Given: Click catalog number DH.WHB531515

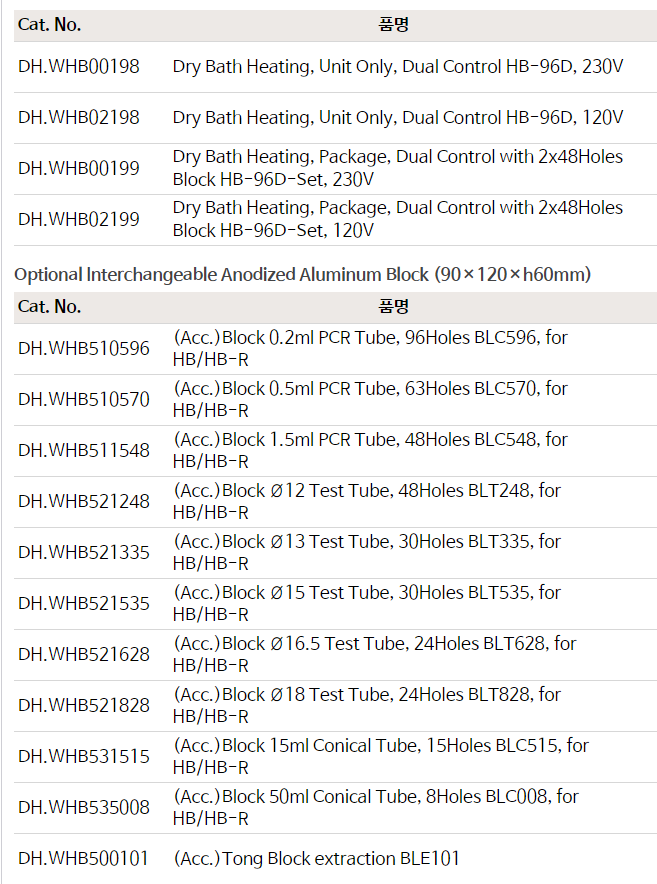Looking at the screenshot, I should pos(84,757).
